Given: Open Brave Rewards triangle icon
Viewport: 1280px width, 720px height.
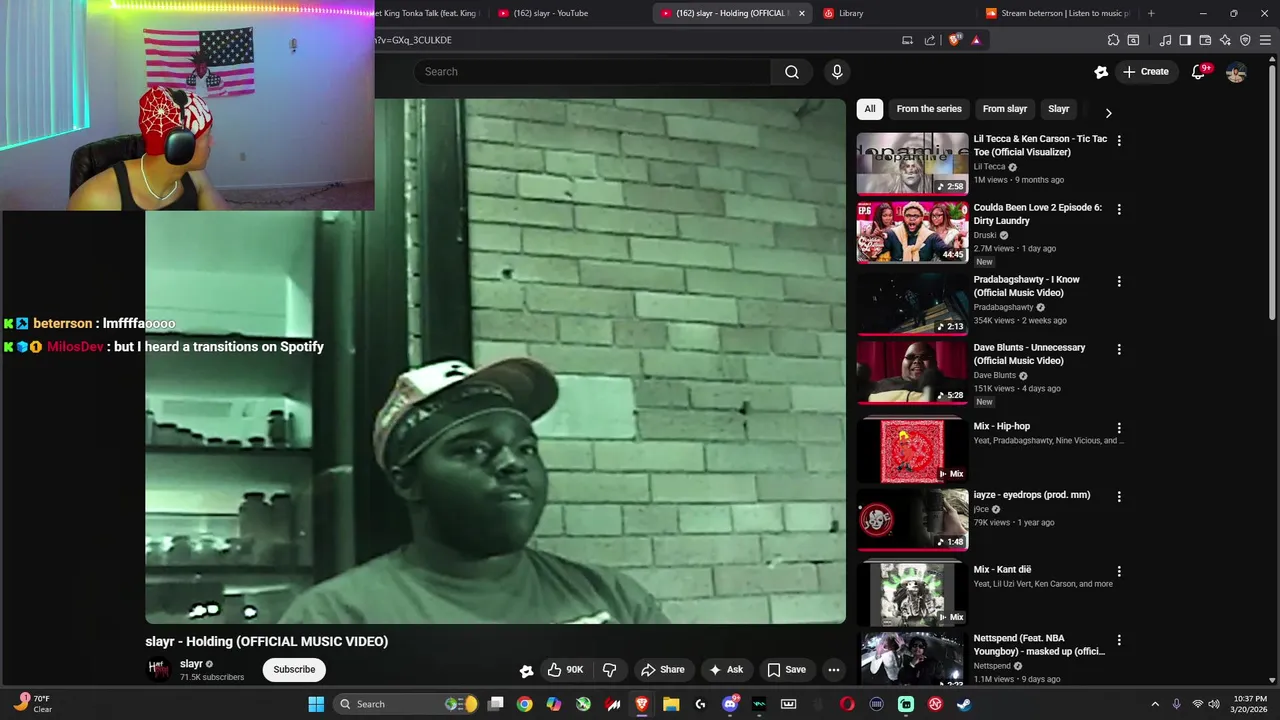Looking at the screenshot, I should tap(976, 40).
